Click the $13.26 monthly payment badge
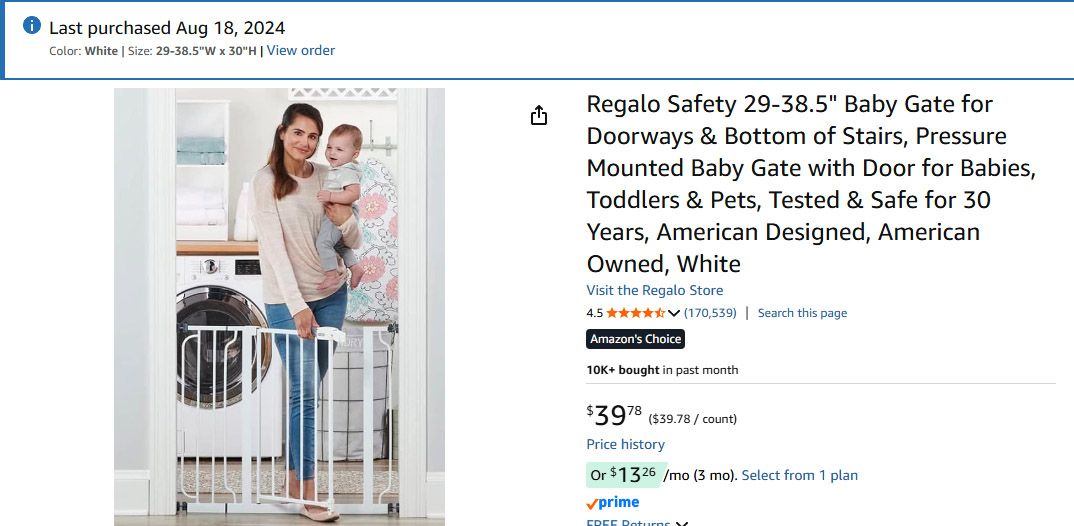 click(x=622, y=474)
